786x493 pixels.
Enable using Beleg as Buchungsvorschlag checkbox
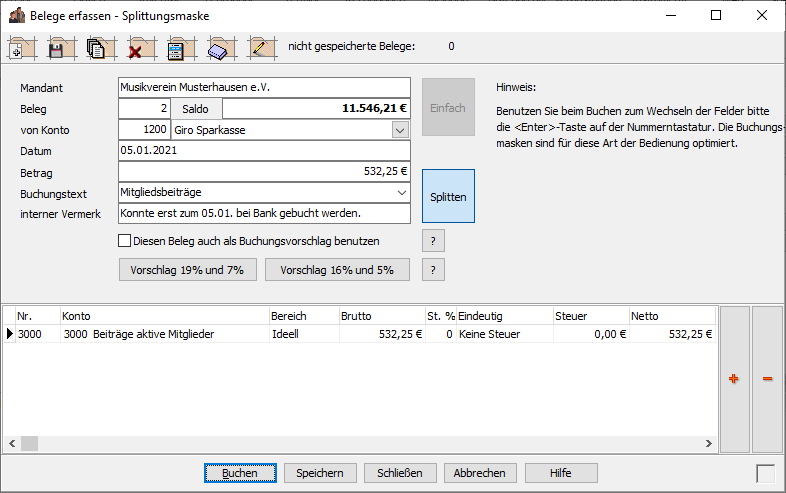125,241
